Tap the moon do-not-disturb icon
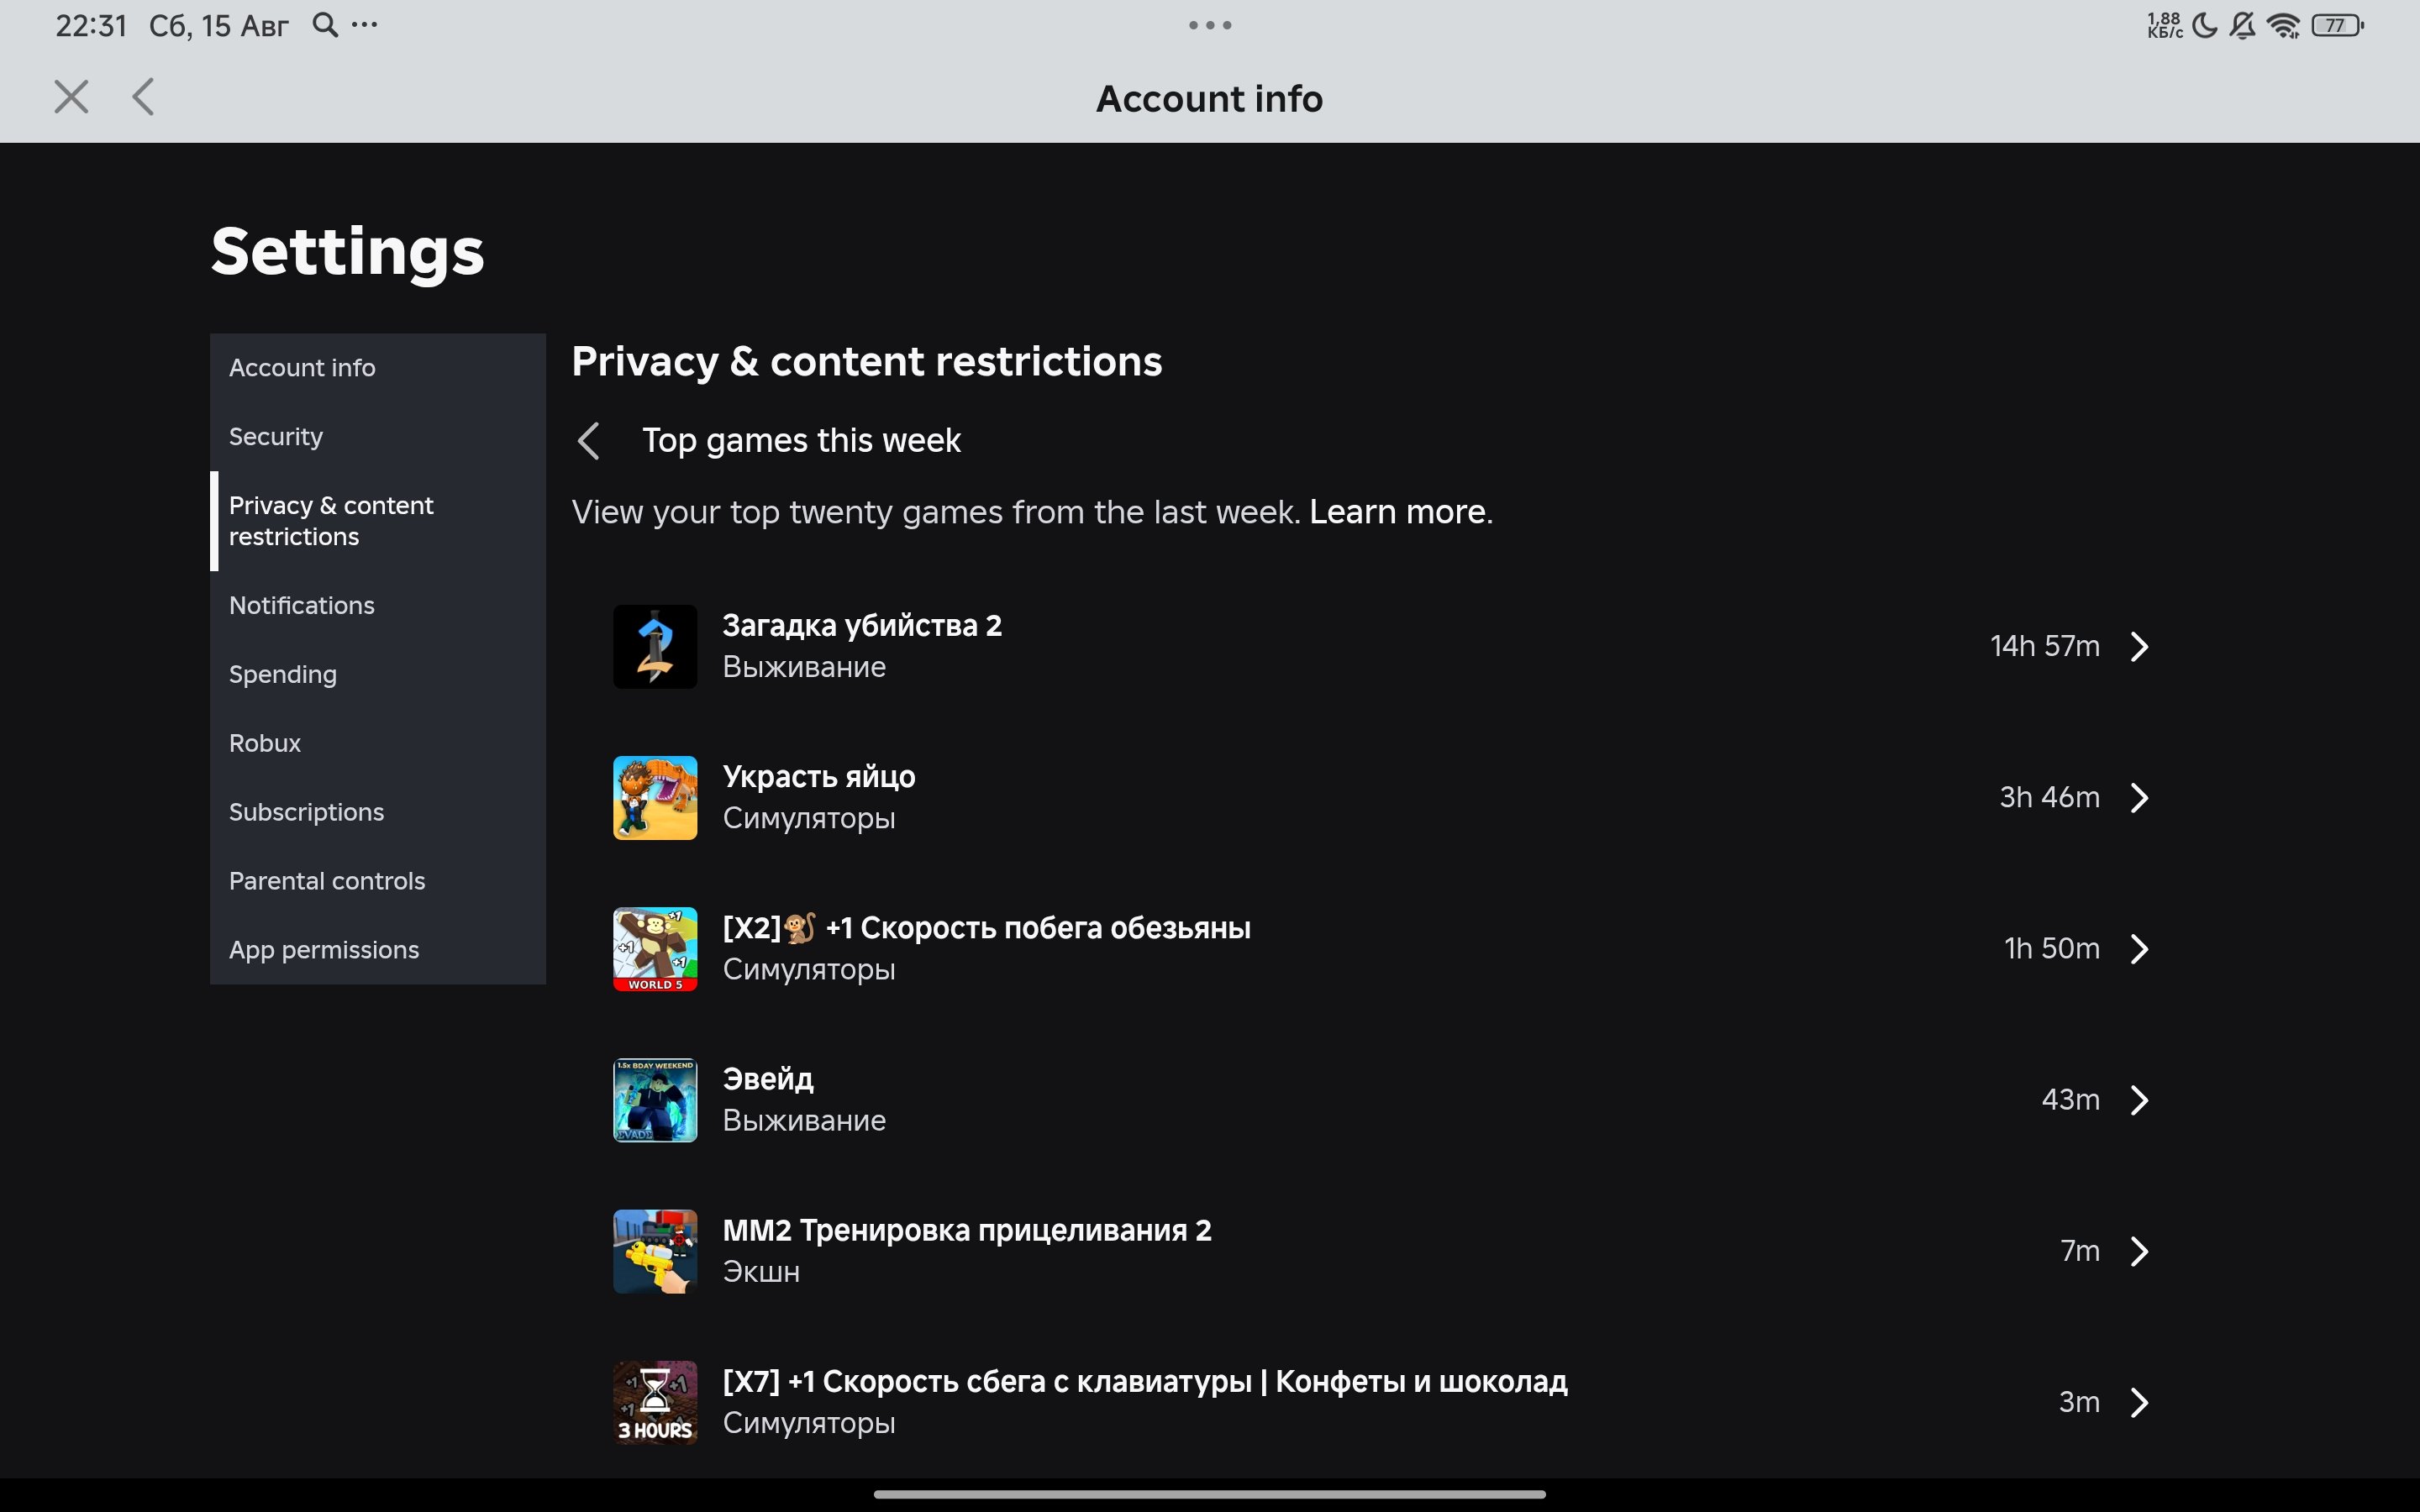The height and width of the screenshot is (1512, 2420). pos(2205,26)
